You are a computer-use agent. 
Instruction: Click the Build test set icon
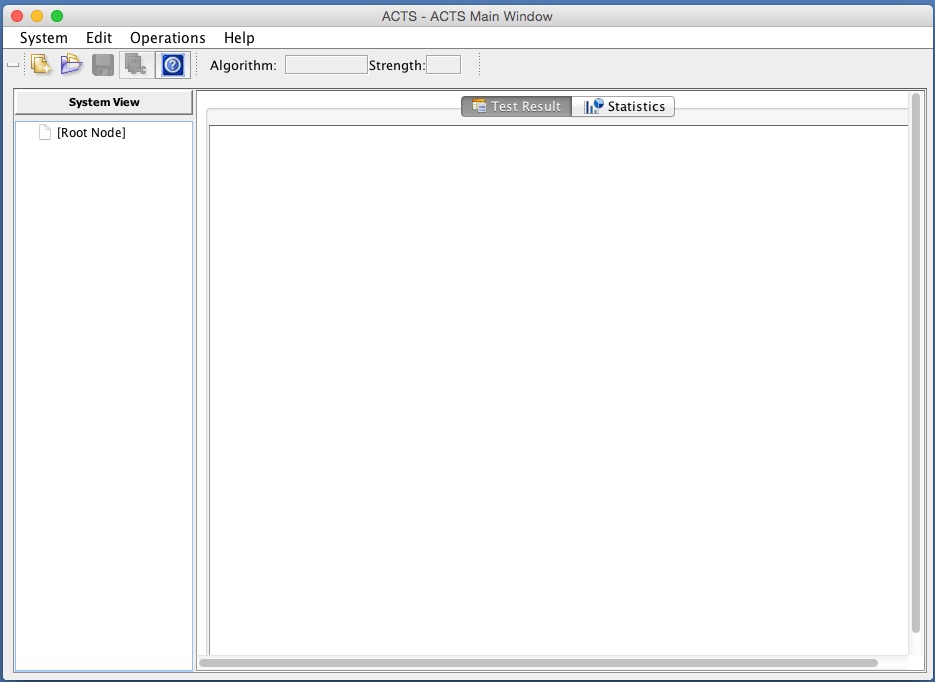[x=136, y=65]
